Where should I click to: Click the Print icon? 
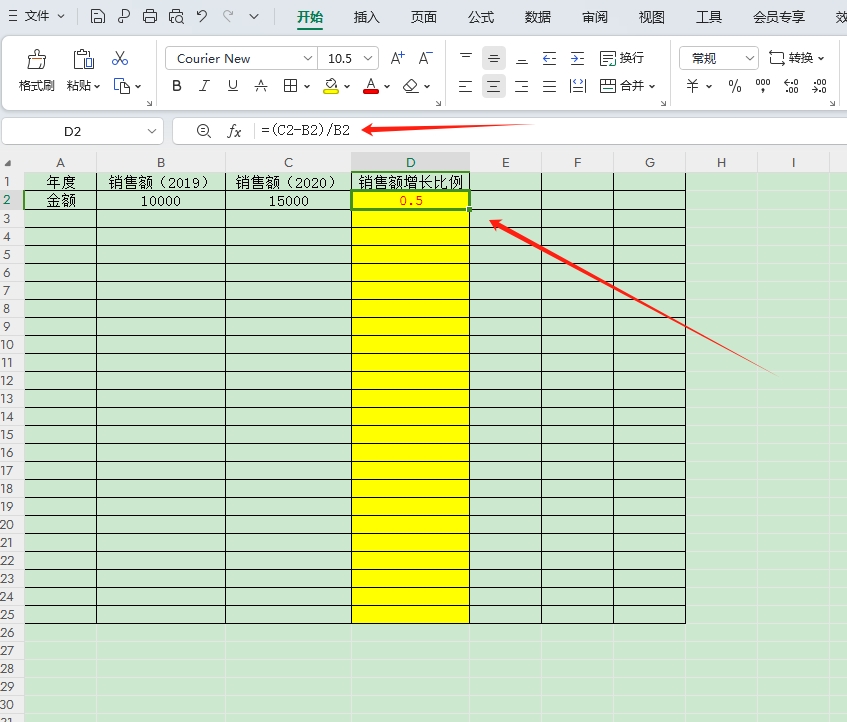(x=150, y=17)
